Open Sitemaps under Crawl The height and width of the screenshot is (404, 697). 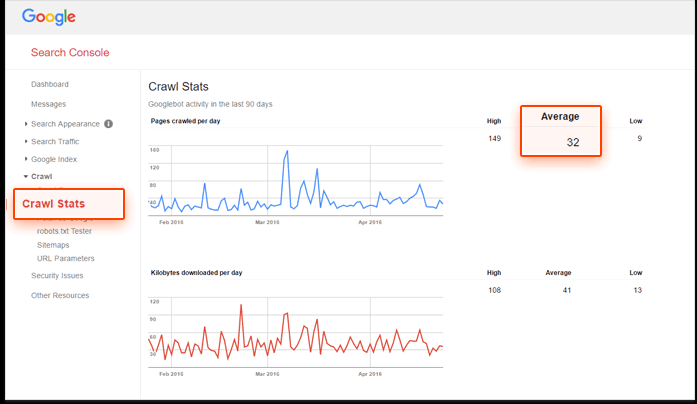pos(54,244)
